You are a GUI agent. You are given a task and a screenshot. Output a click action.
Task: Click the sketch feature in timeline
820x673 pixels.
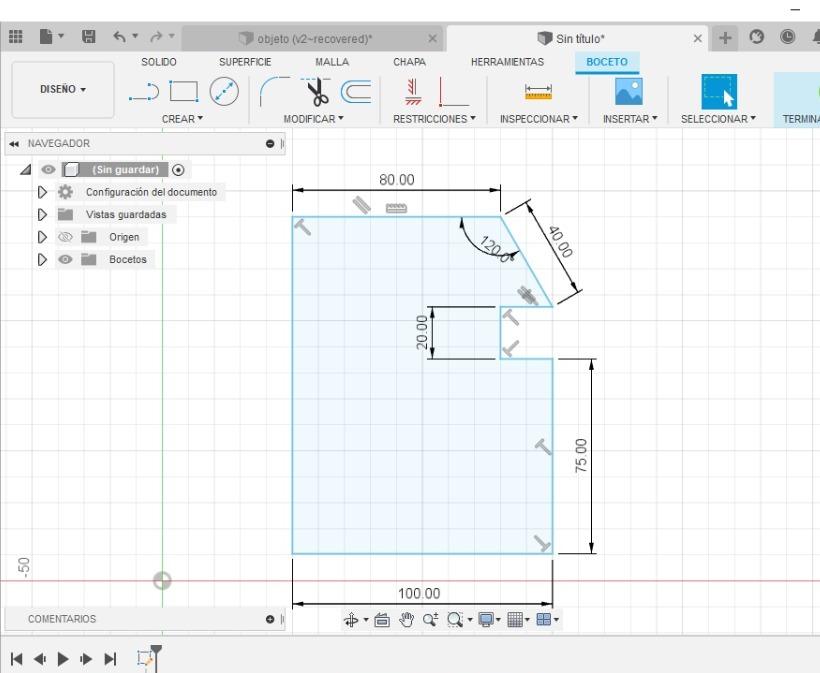point(146,658)
